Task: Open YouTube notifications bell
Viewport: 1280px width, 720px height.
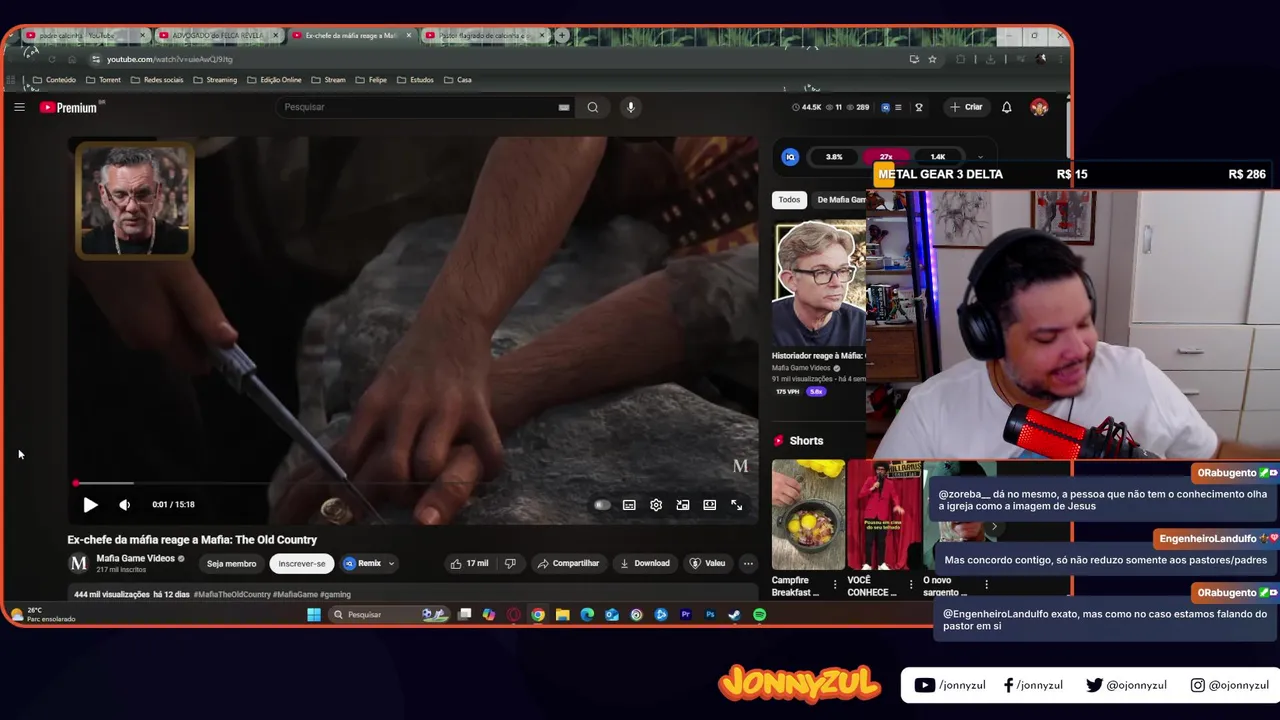Action: (1007, 107)
